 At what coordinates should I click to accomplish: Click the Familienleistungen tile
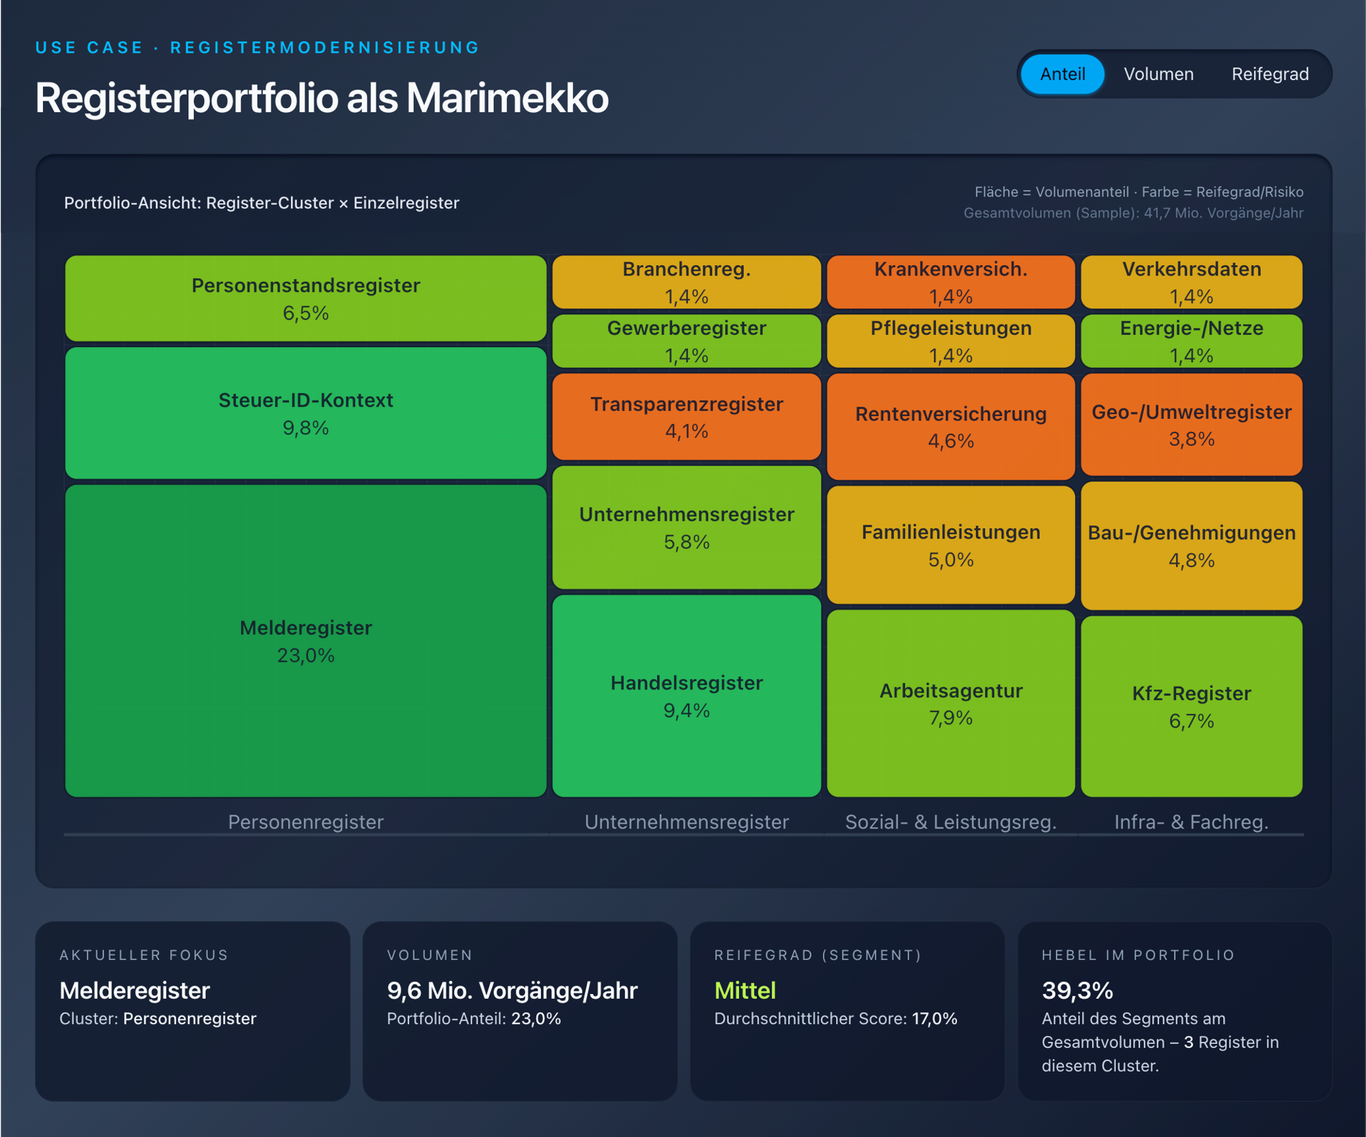[x=950, y=545]
